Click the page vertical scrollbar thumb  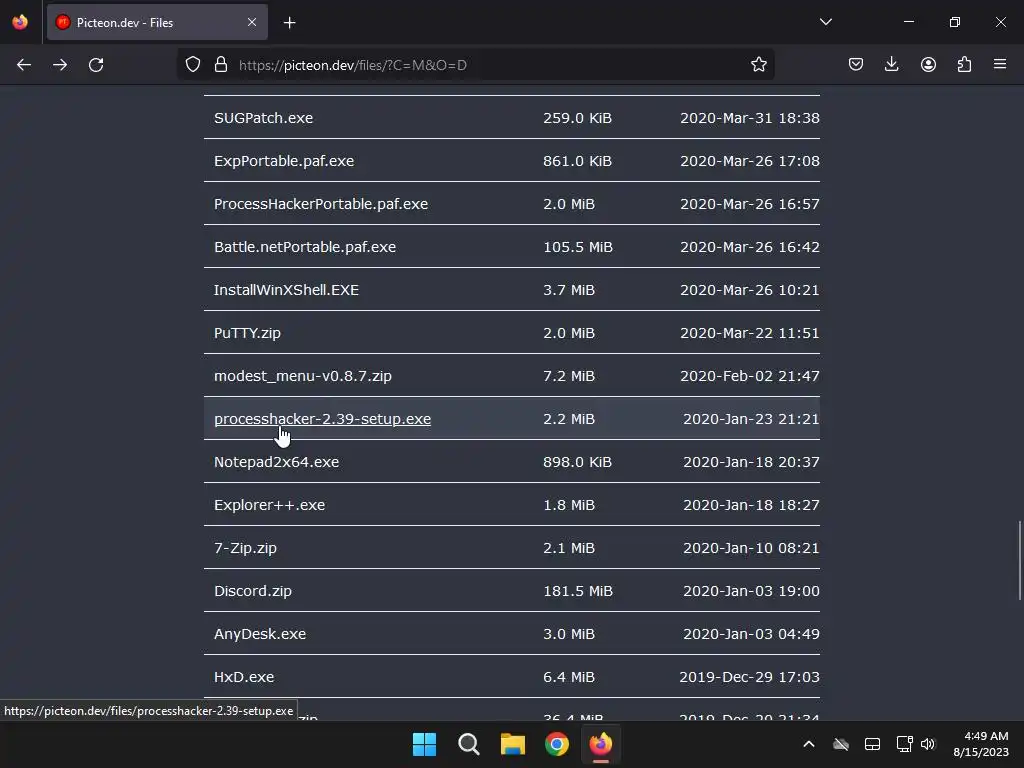pos(1019,560)
